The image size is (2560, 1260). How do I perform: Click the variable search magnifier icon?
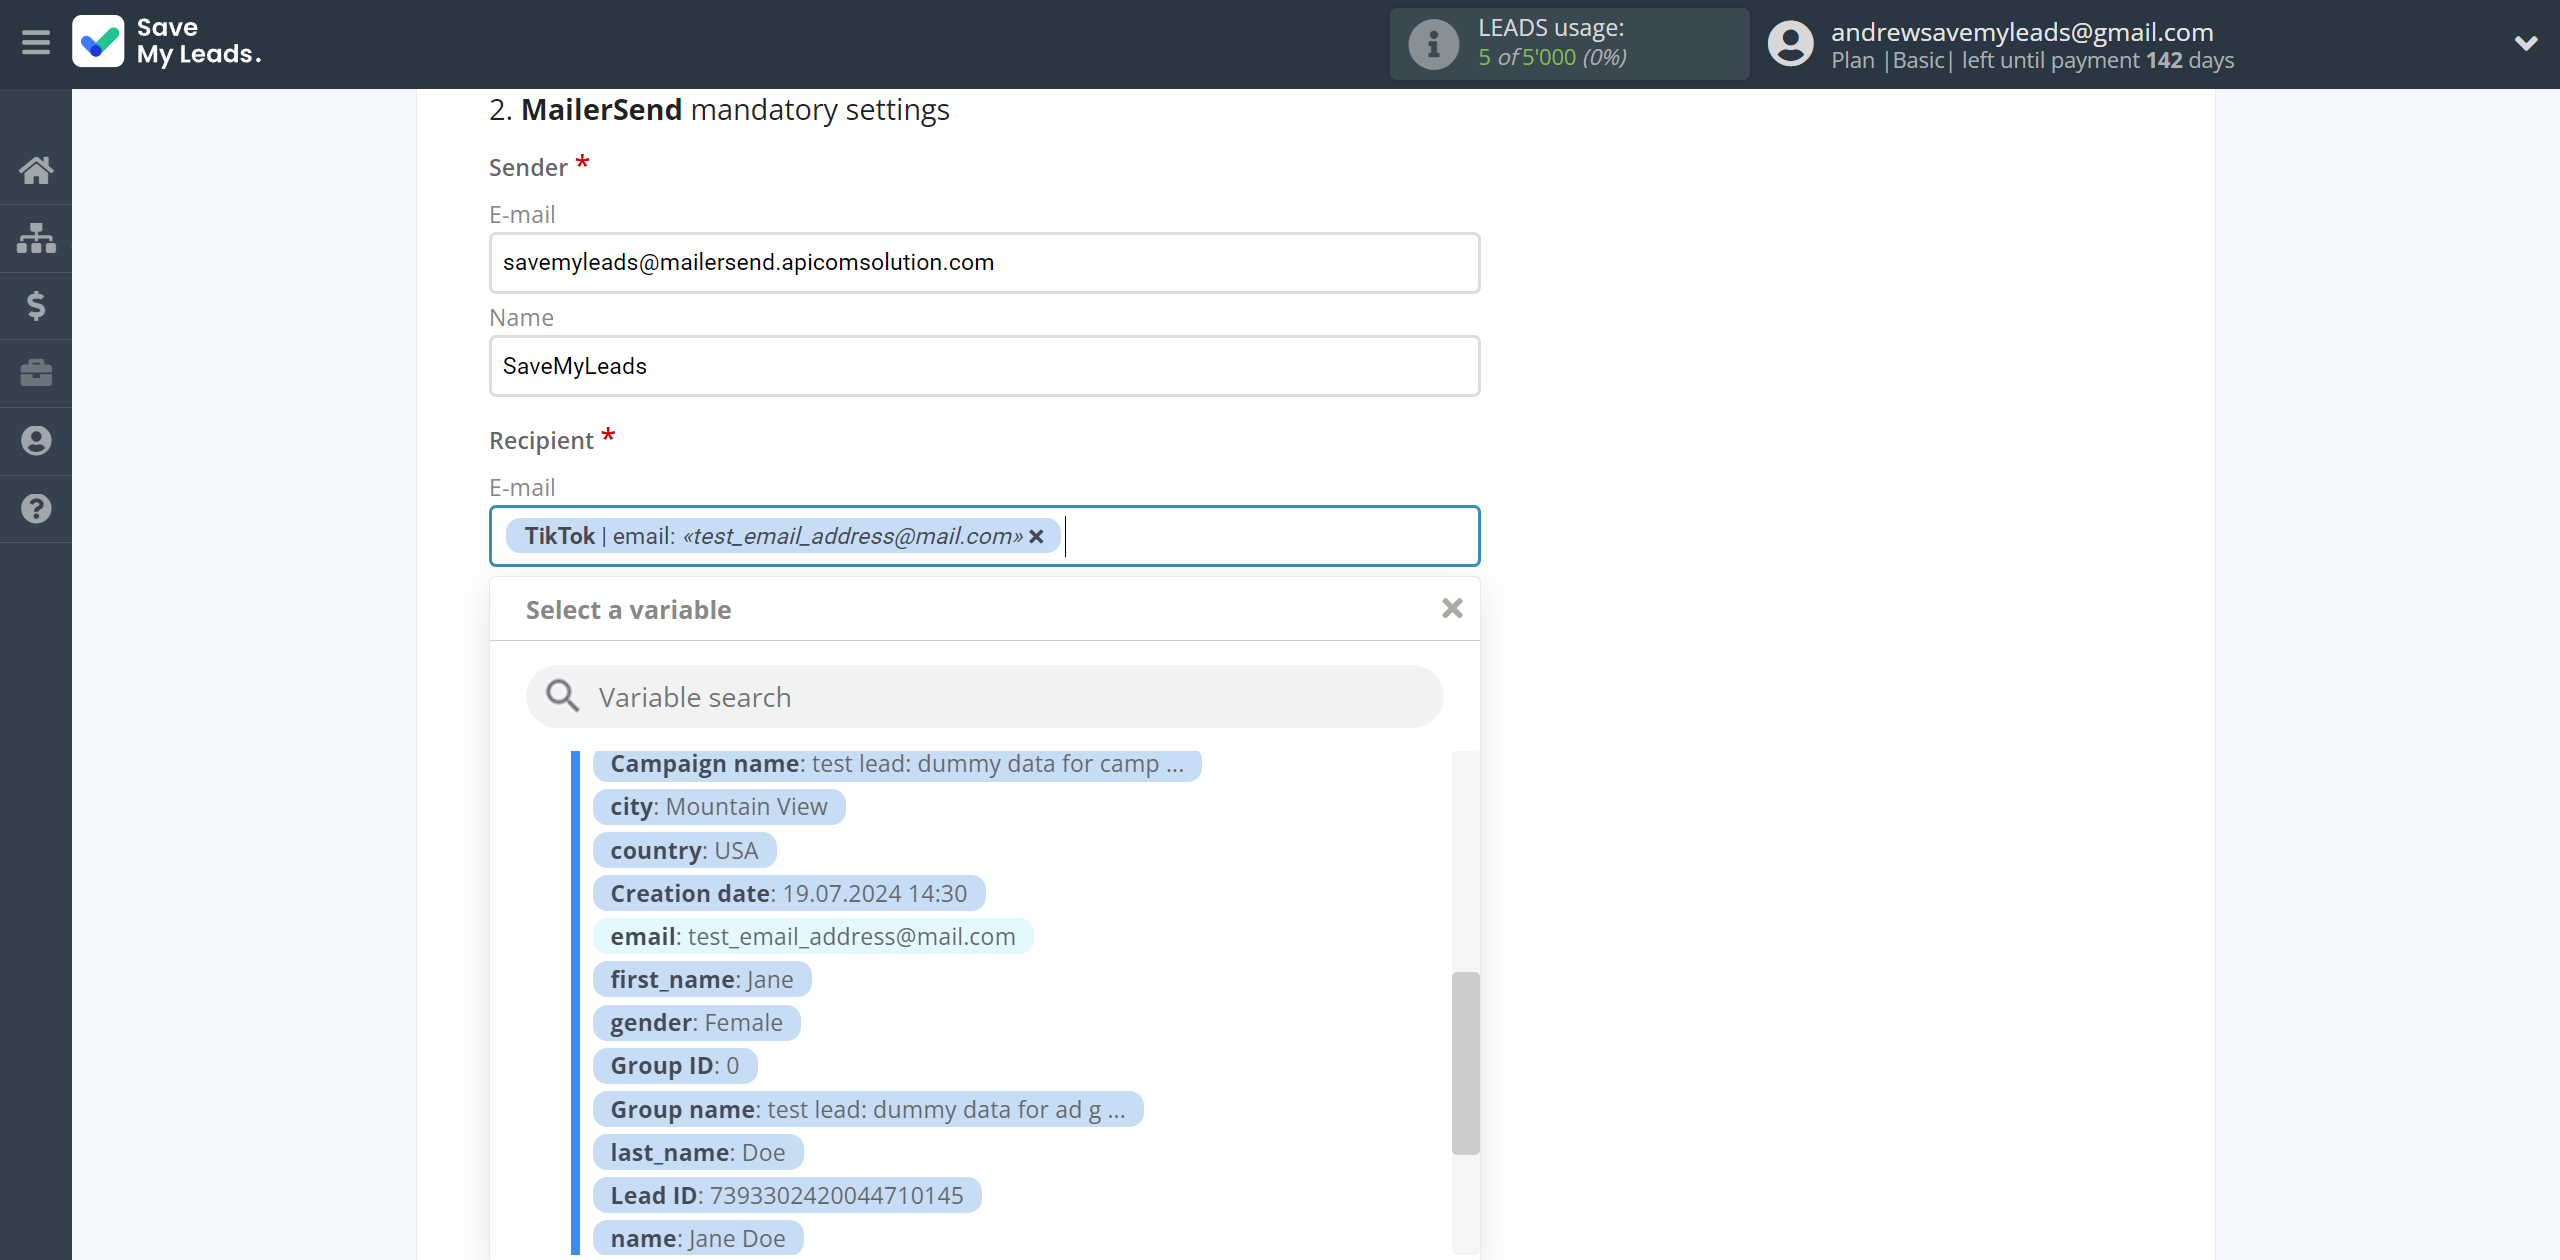562,696
